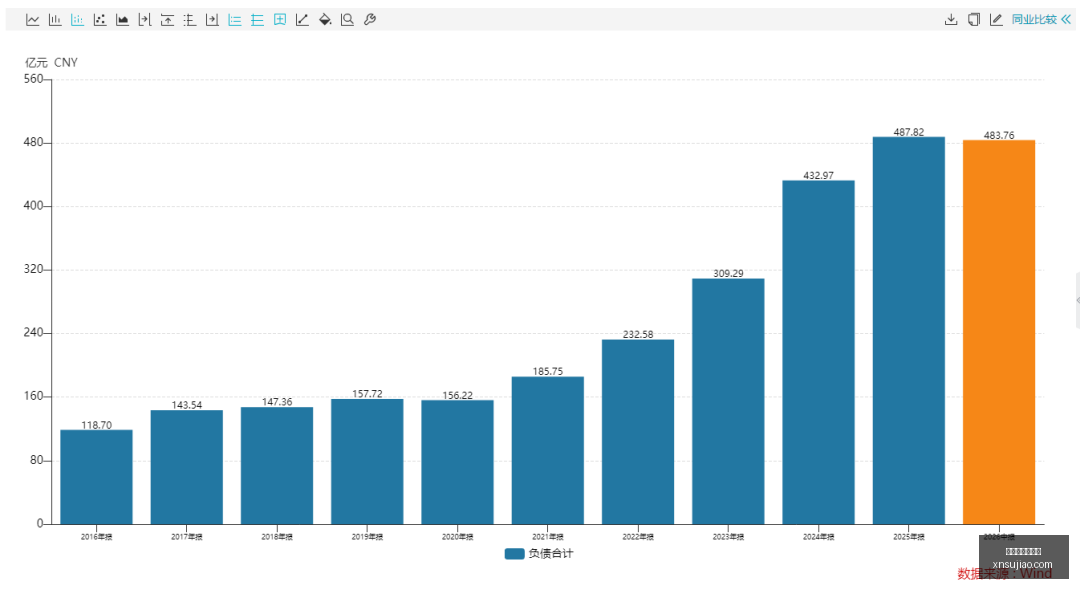Click the 2017年报 bar labeled 143.54
This screenshot has width=1080, height=590.
coord(187,467)
